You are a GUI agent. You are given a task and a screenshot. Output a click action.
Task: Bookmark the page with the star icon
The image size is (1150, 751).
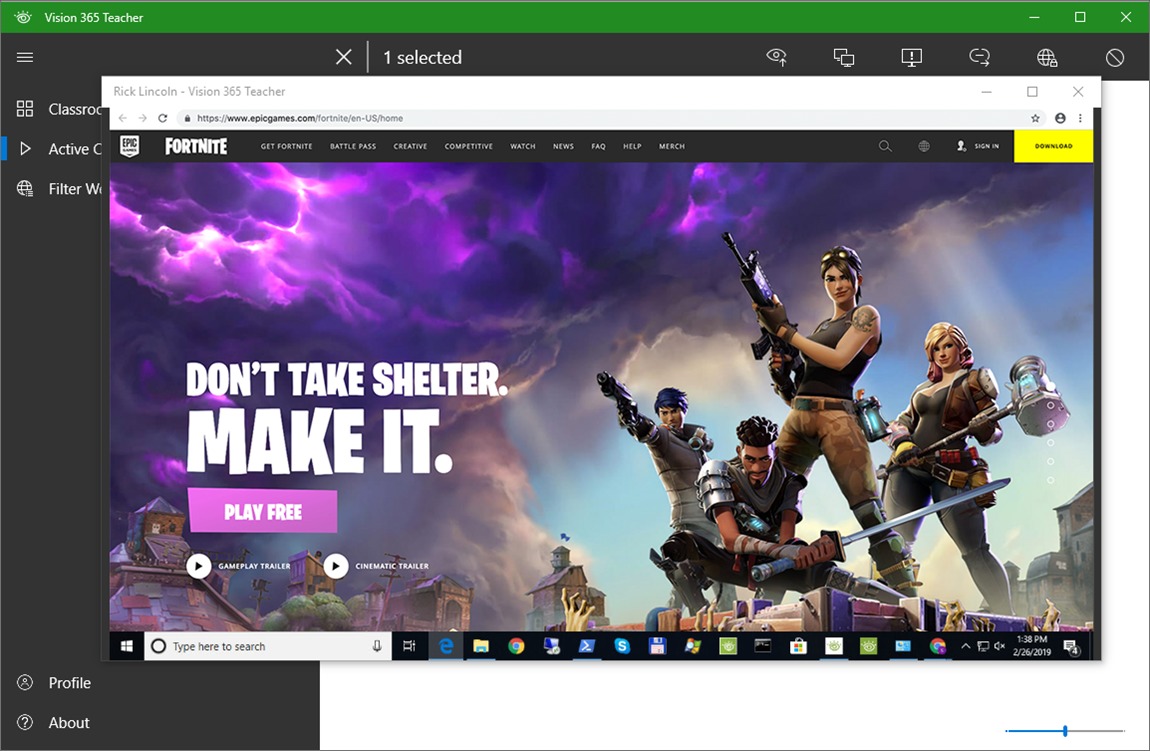(1035, 118)
